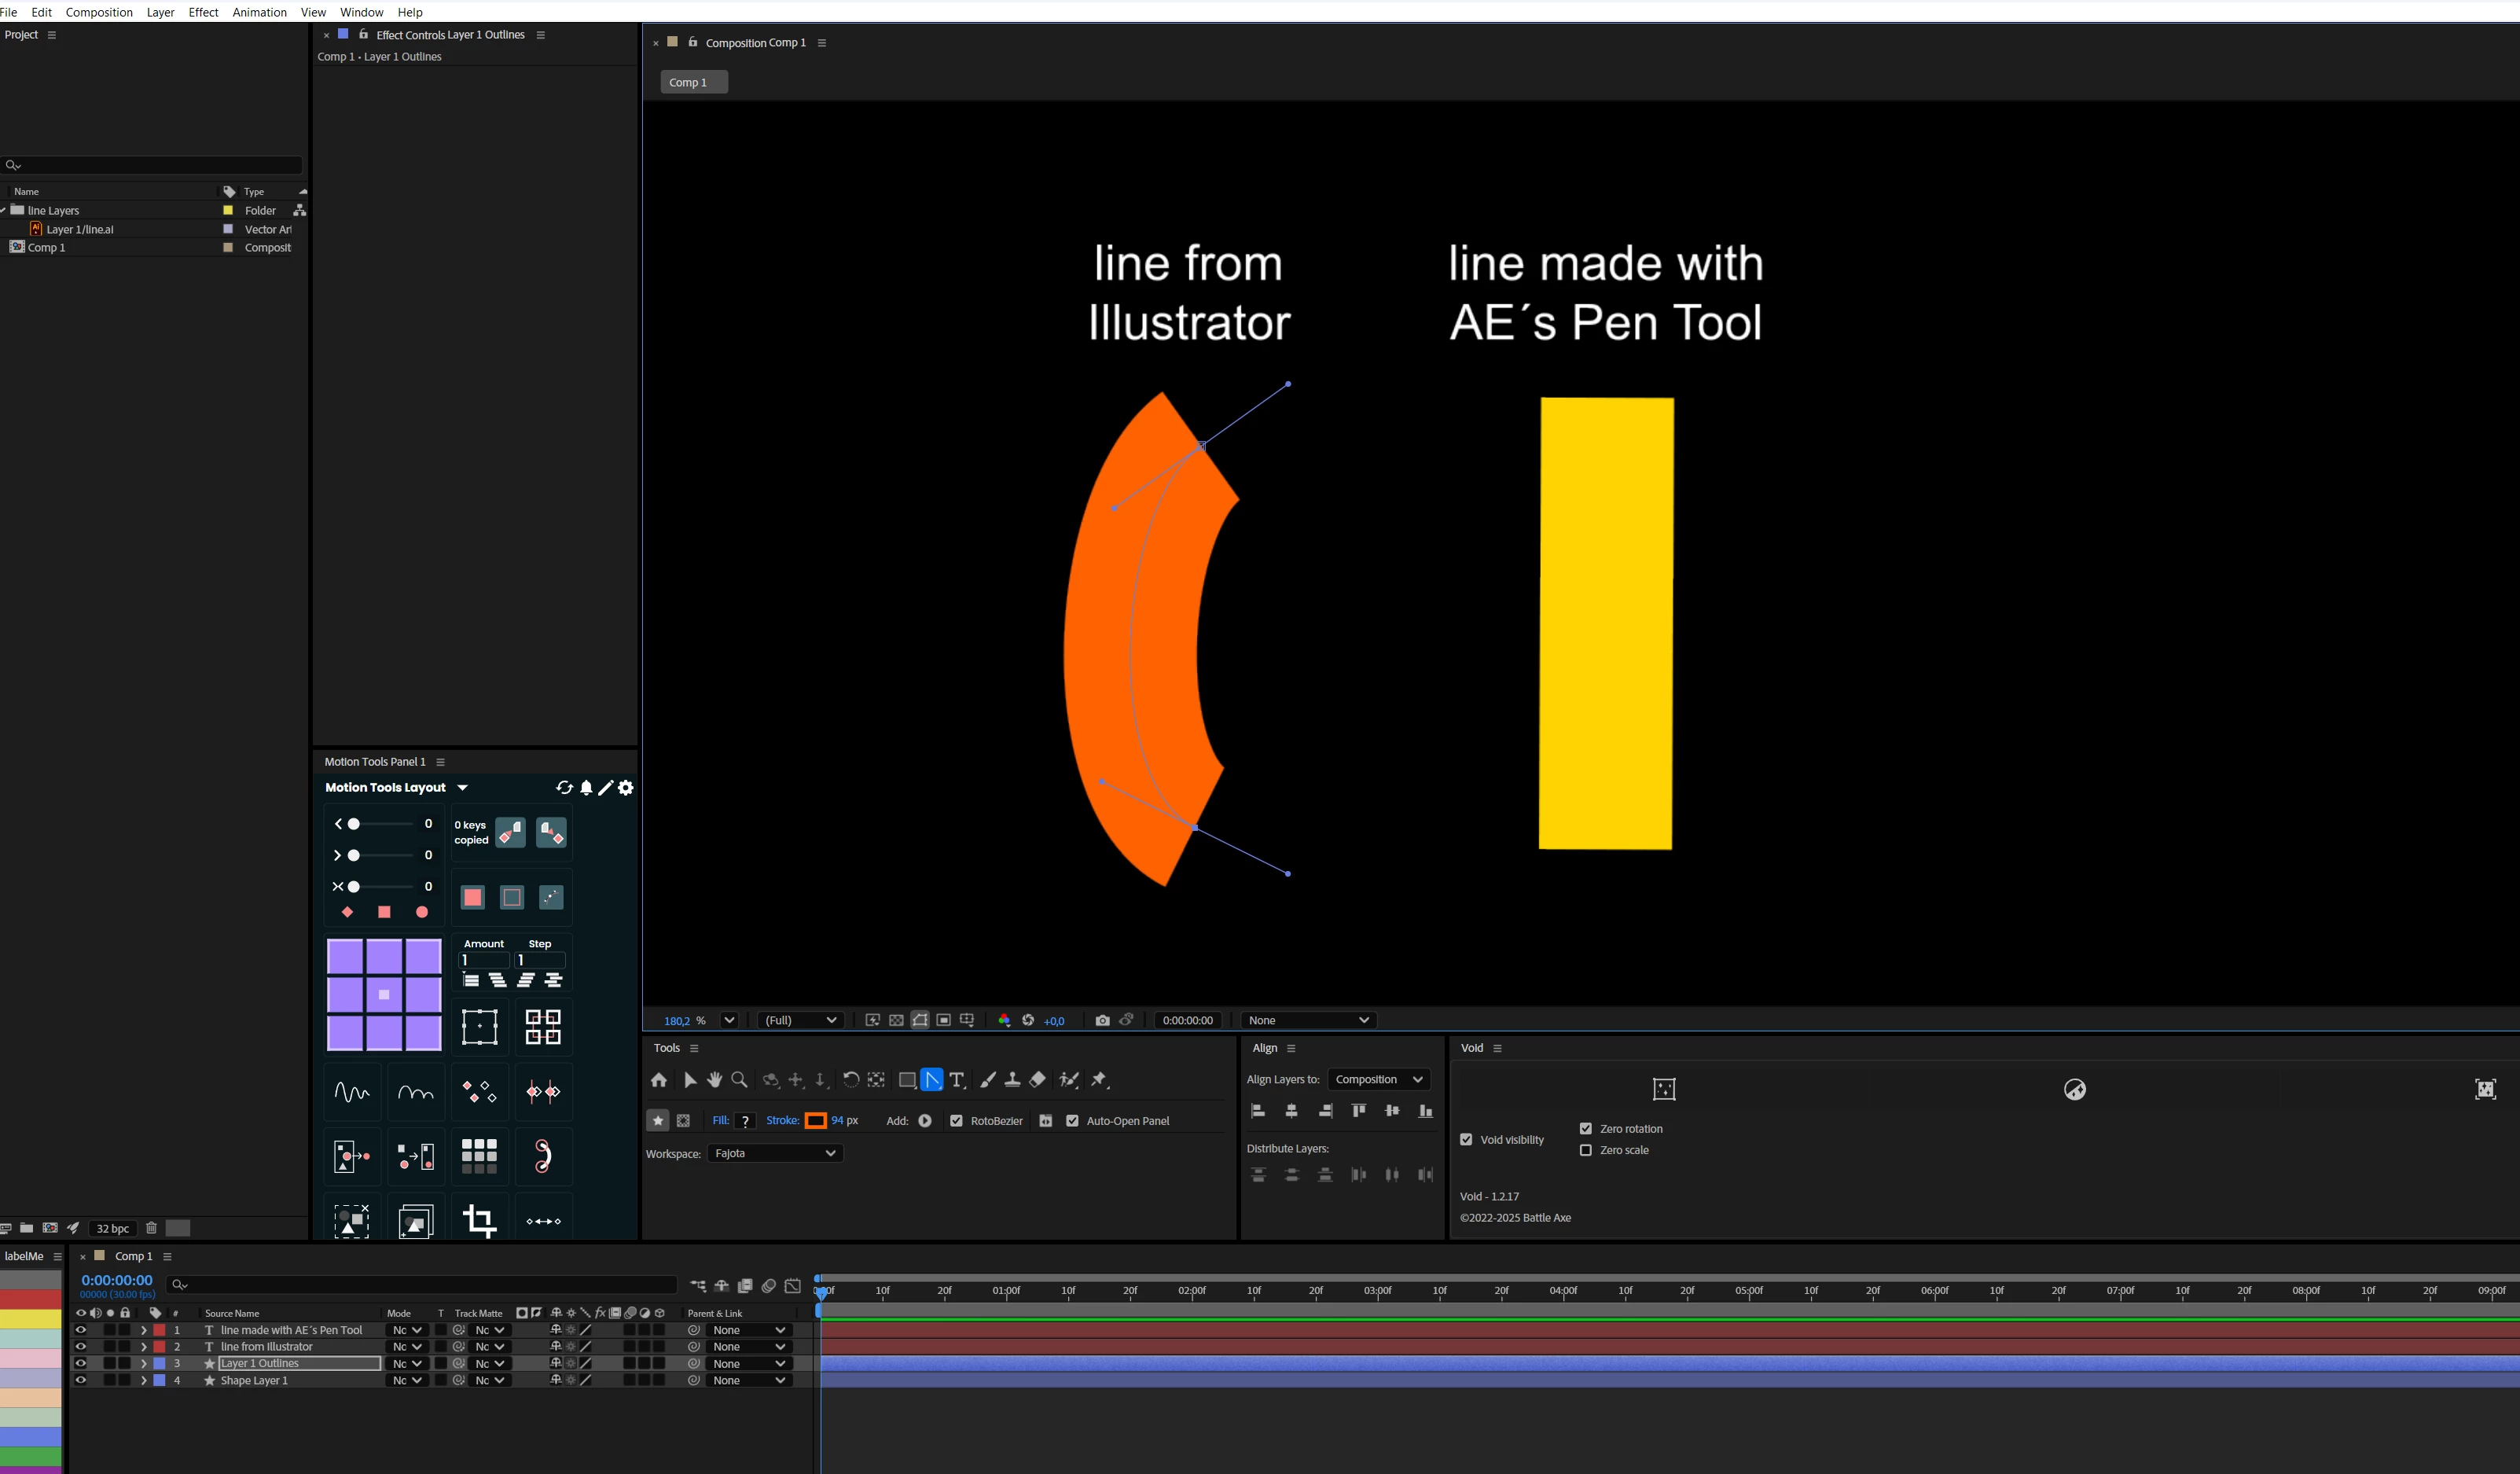
Task: Select the Zoom magnifier tool
Action: pos(739,1079)
